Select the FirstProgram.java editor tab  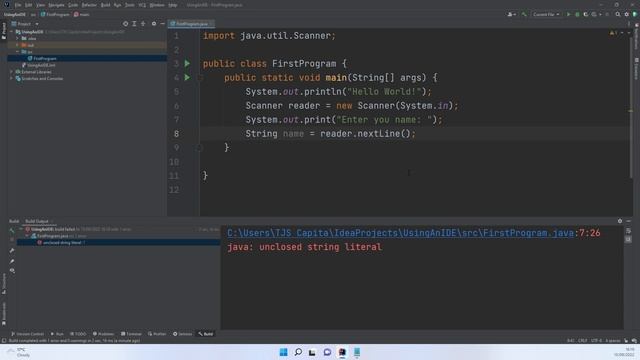tap(191, 24)
